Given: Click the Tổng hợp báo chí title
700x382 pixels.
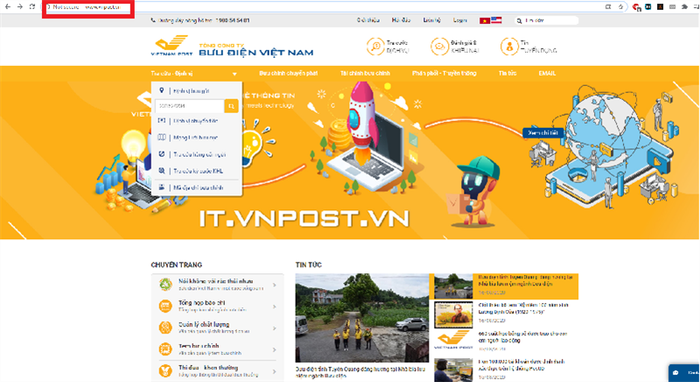Looking at the screenshot, I should point(202,303).
